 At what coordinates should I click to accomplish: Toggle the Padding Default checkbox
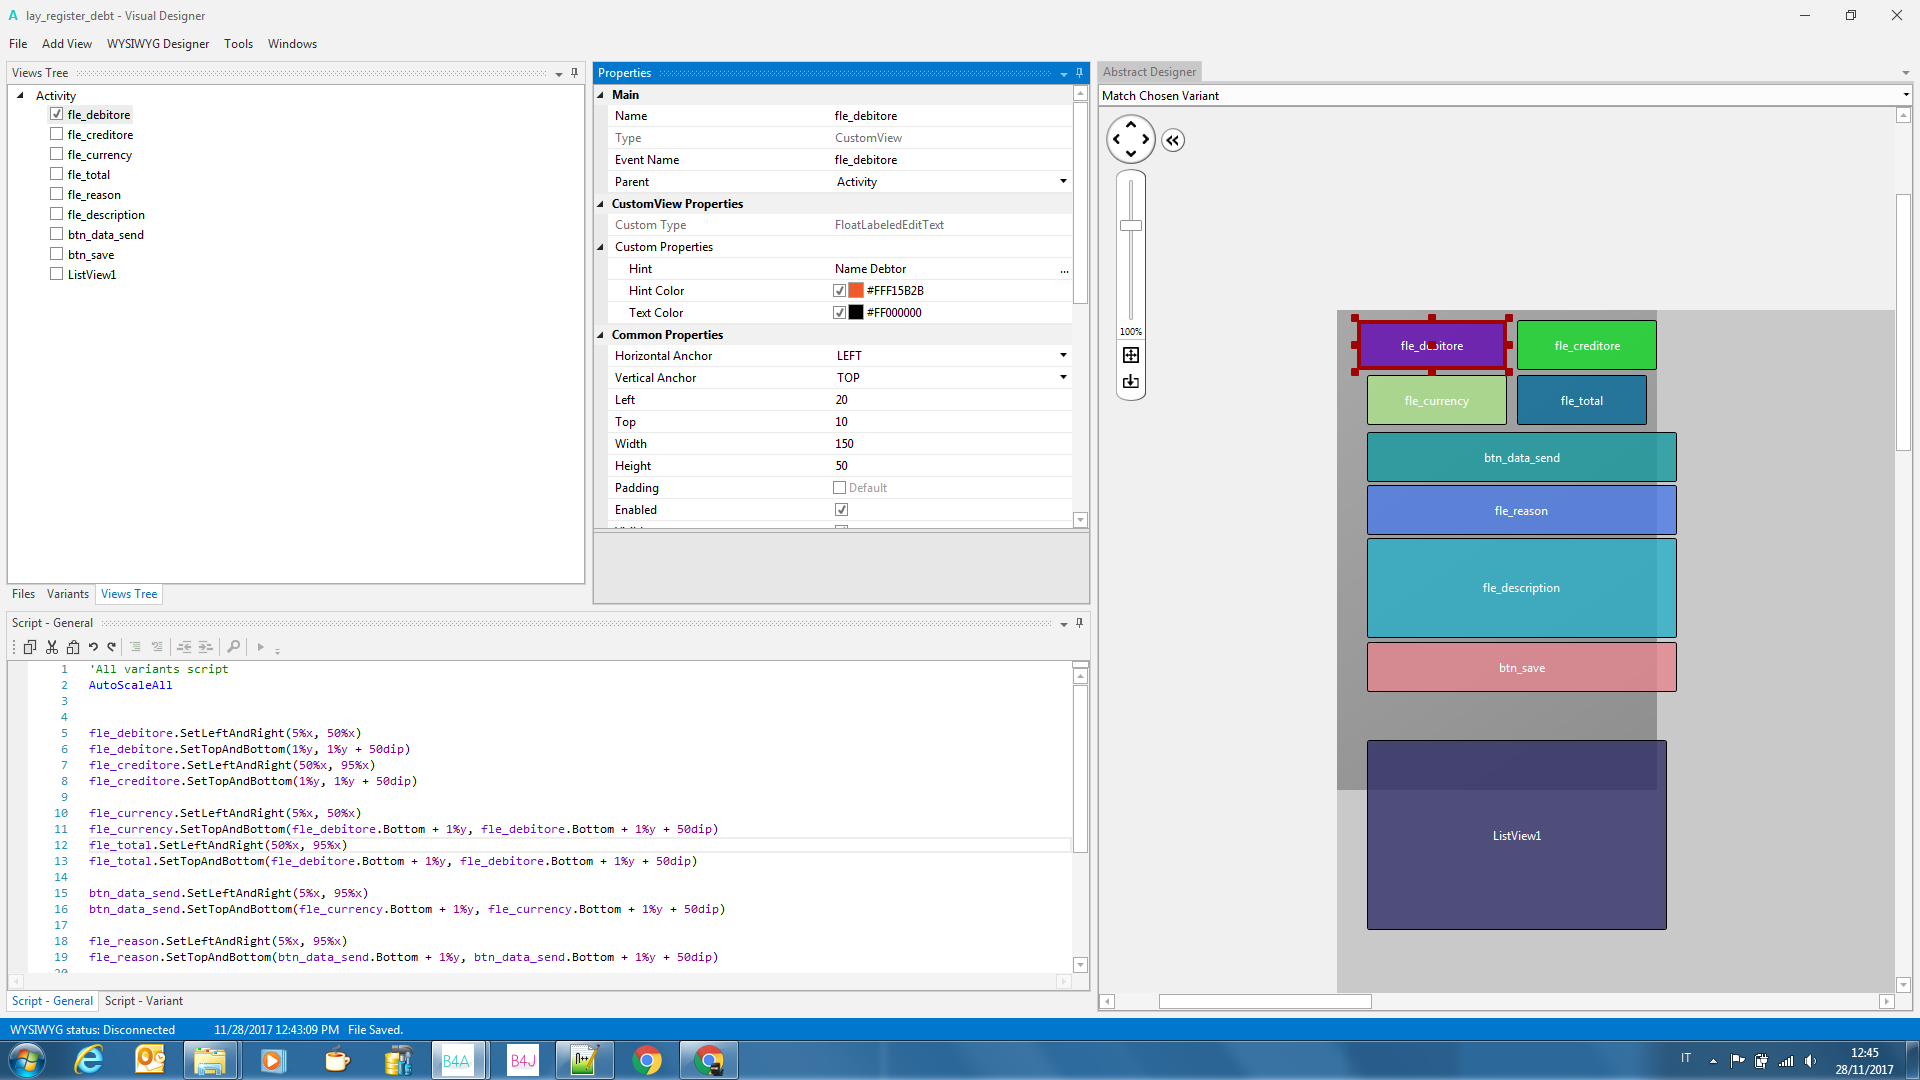pyautogui.click(x=840, y=488)
